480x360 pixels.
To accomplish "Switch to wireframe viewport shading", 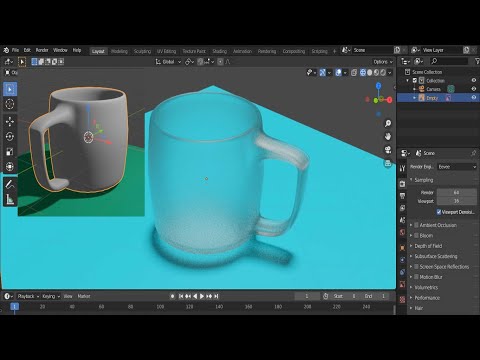I will click(363, 72).
